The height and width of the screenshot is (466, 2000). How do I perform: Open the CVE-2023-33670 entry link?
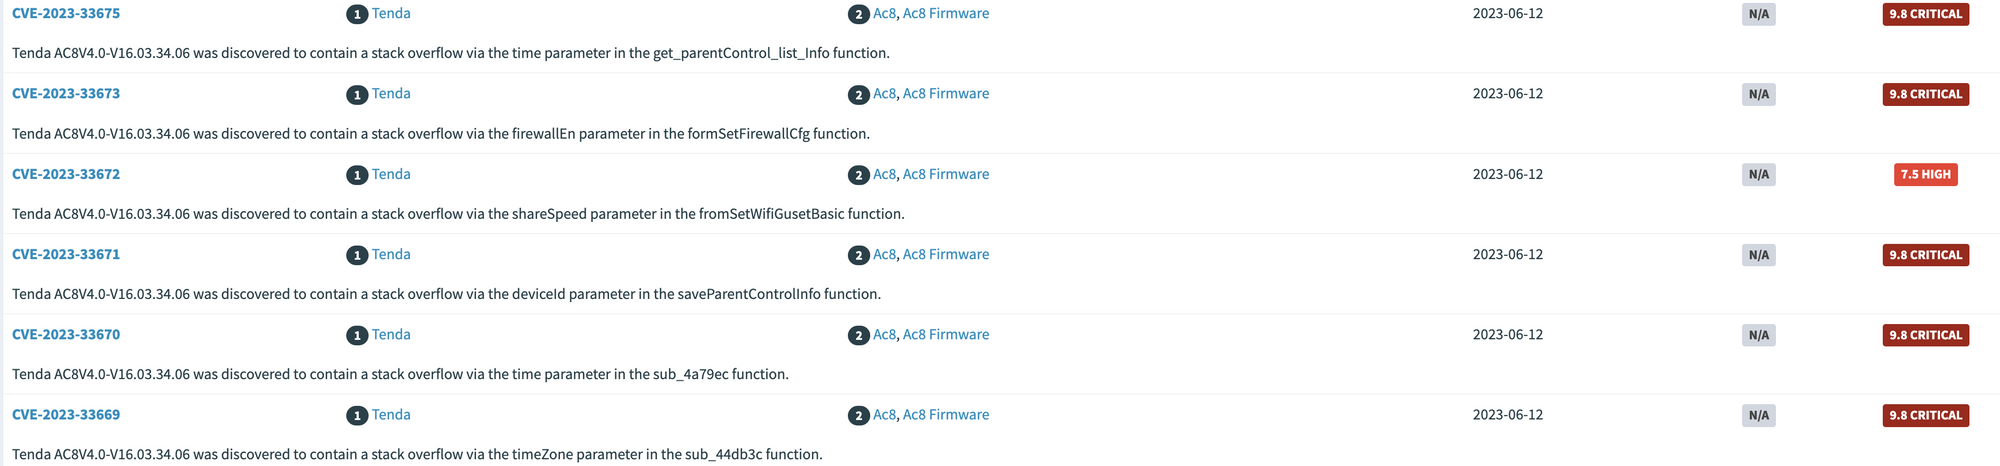[x=66, y=335]
